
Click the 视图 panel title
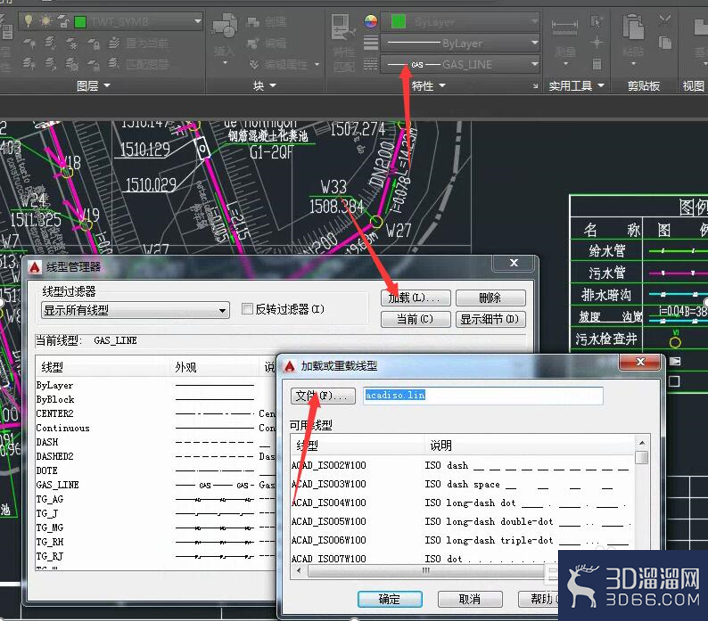pos(694,85)
